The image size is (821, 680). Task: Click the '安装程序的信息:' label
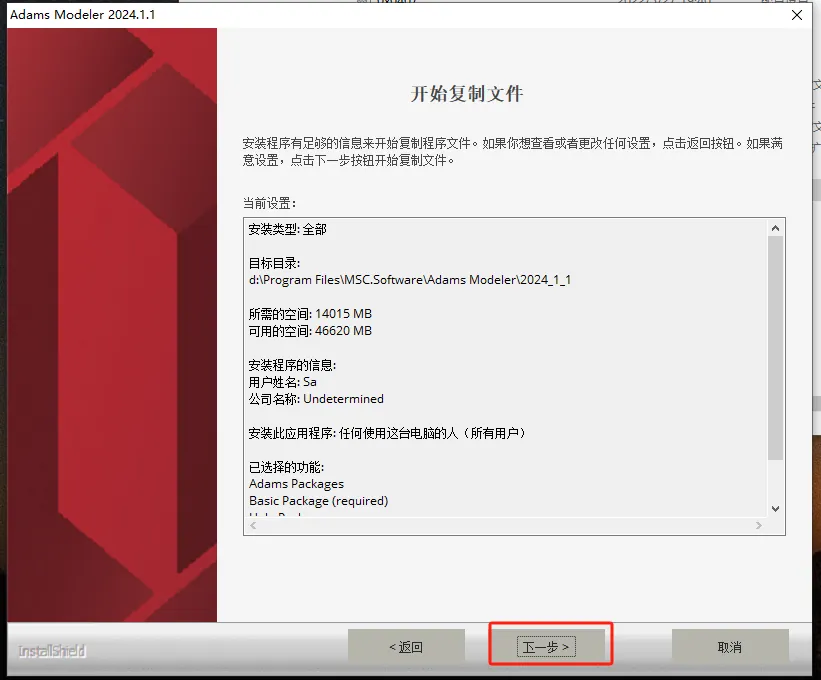click(292, 365)
